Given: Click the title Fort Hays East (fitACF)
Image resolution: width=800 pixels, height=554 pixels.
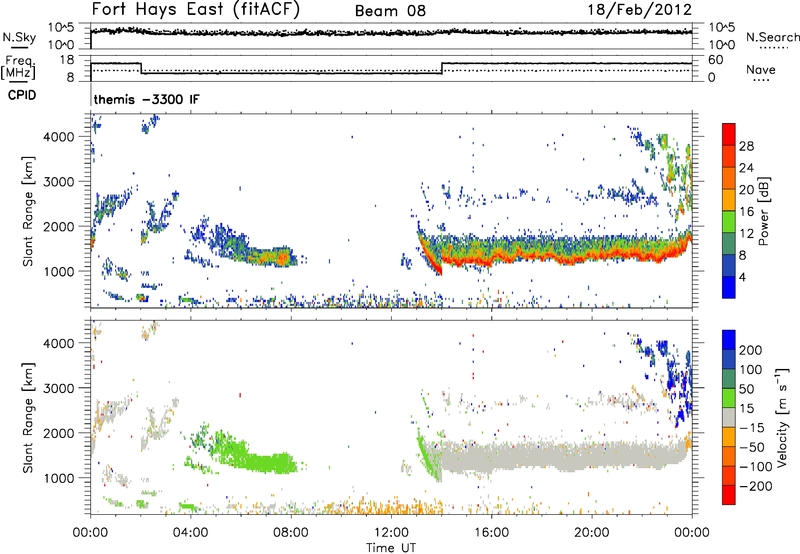Looking at the screenshot, I should coord(196,10).
